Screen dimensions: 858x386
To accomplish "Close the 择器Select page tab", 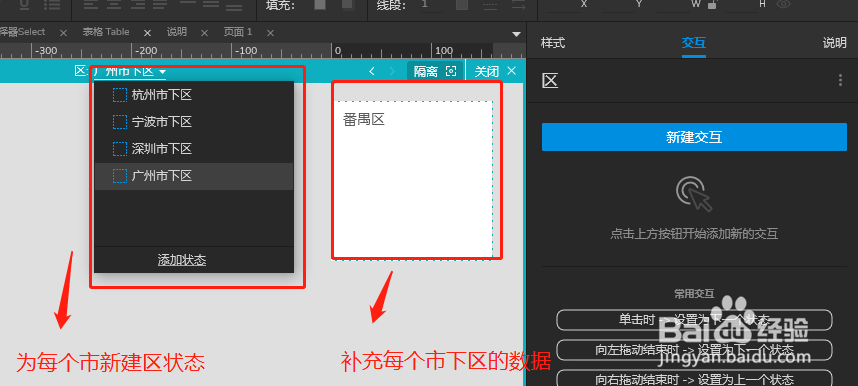I will pos(63,33).
